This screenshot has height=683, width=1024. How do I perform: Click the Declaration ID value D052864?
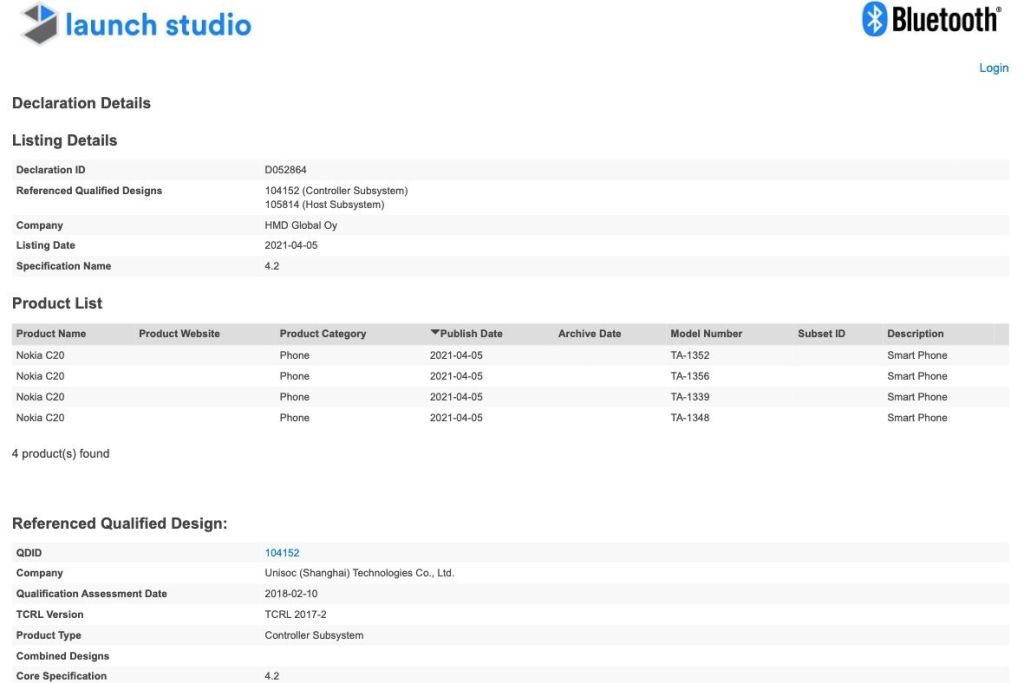coord(285,170)
